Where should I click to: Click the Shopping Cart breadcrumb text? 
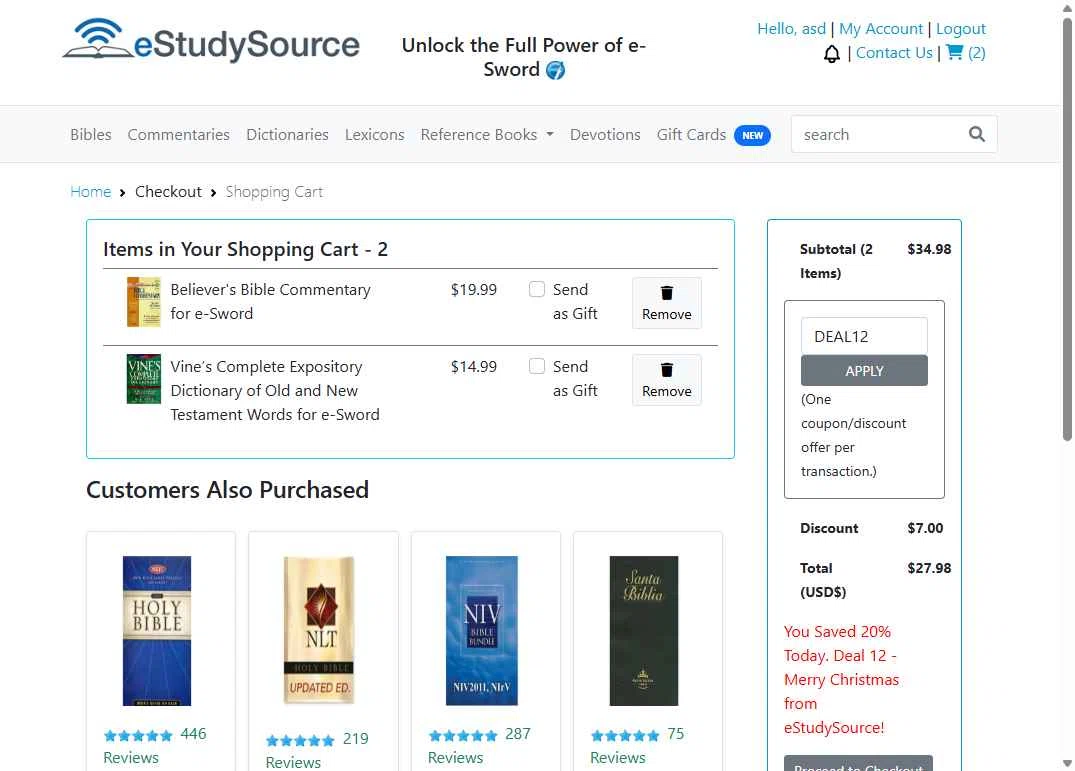(274, 192)
